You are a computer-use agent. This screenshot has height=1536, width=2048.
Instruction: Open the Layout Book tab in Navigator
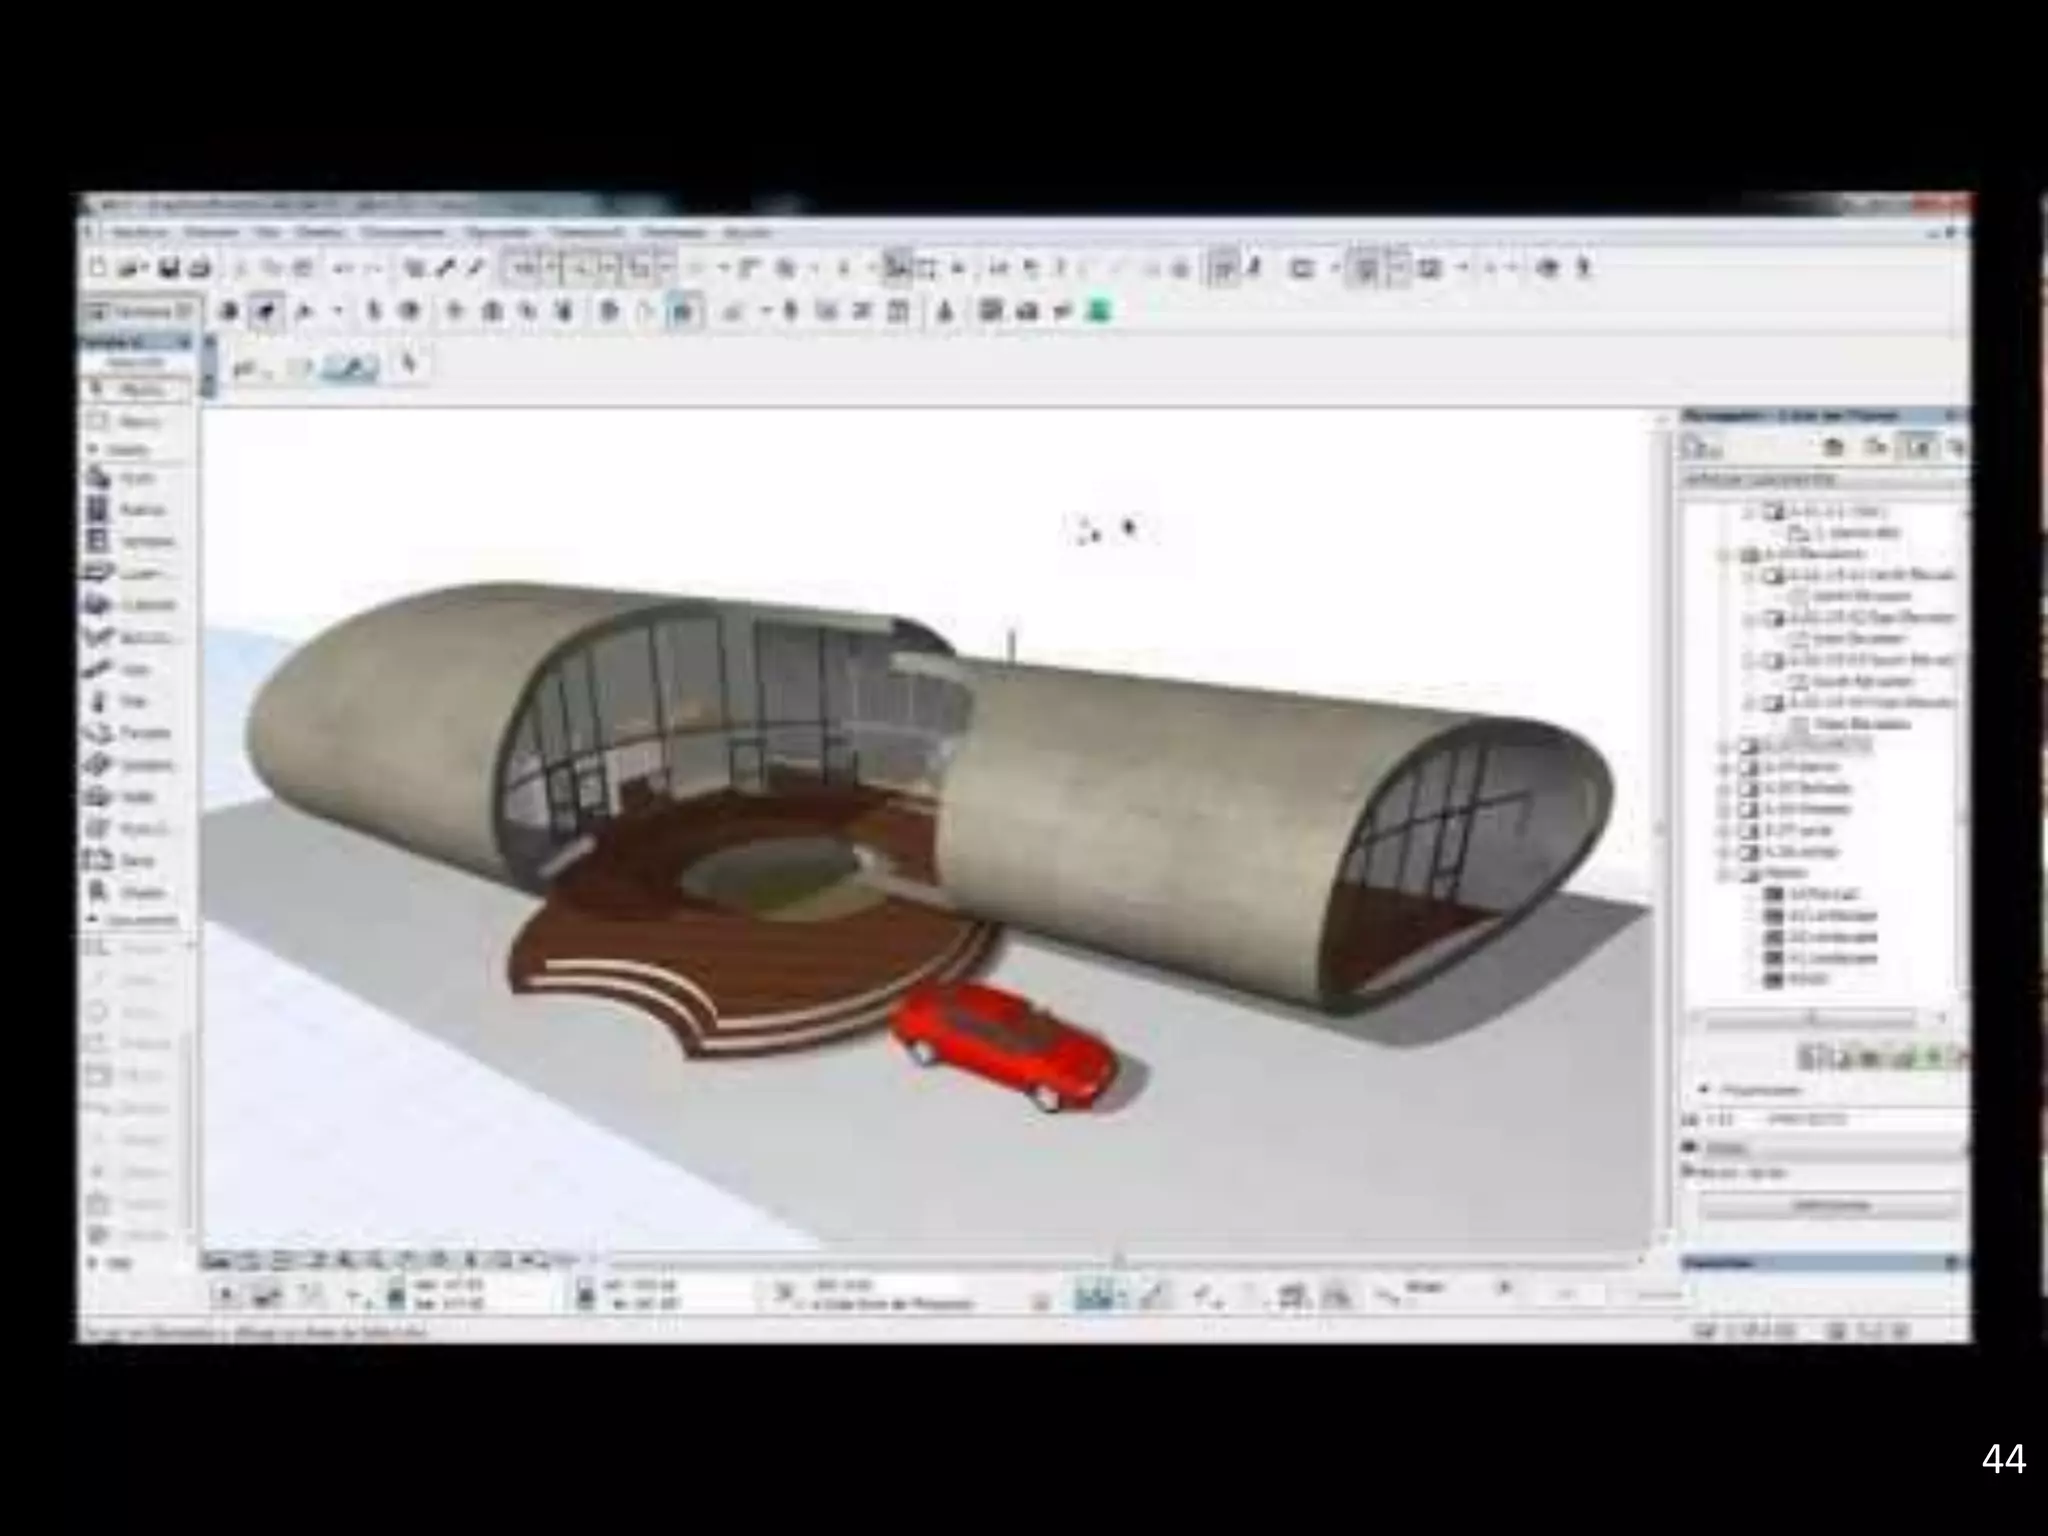pos(1917,448)
